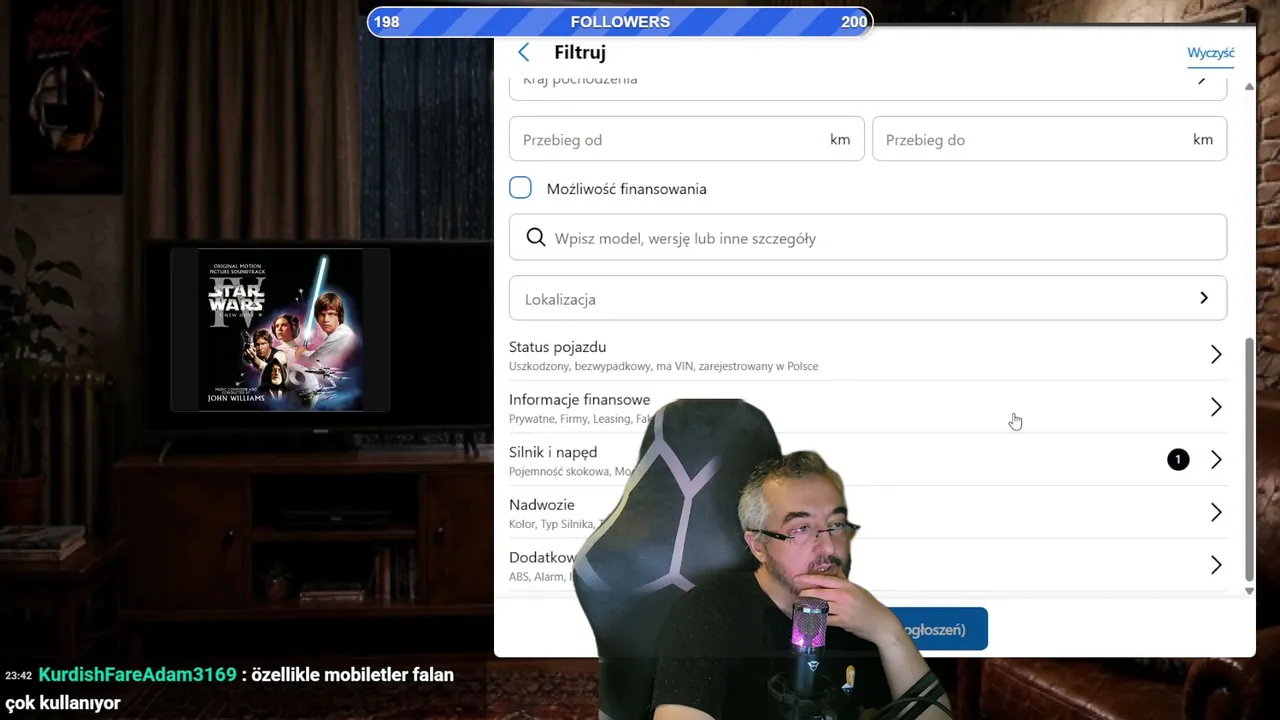
Task: Click the Wyczyść clear filters link
Action: pyautogui.click(x=1210, y=53)
